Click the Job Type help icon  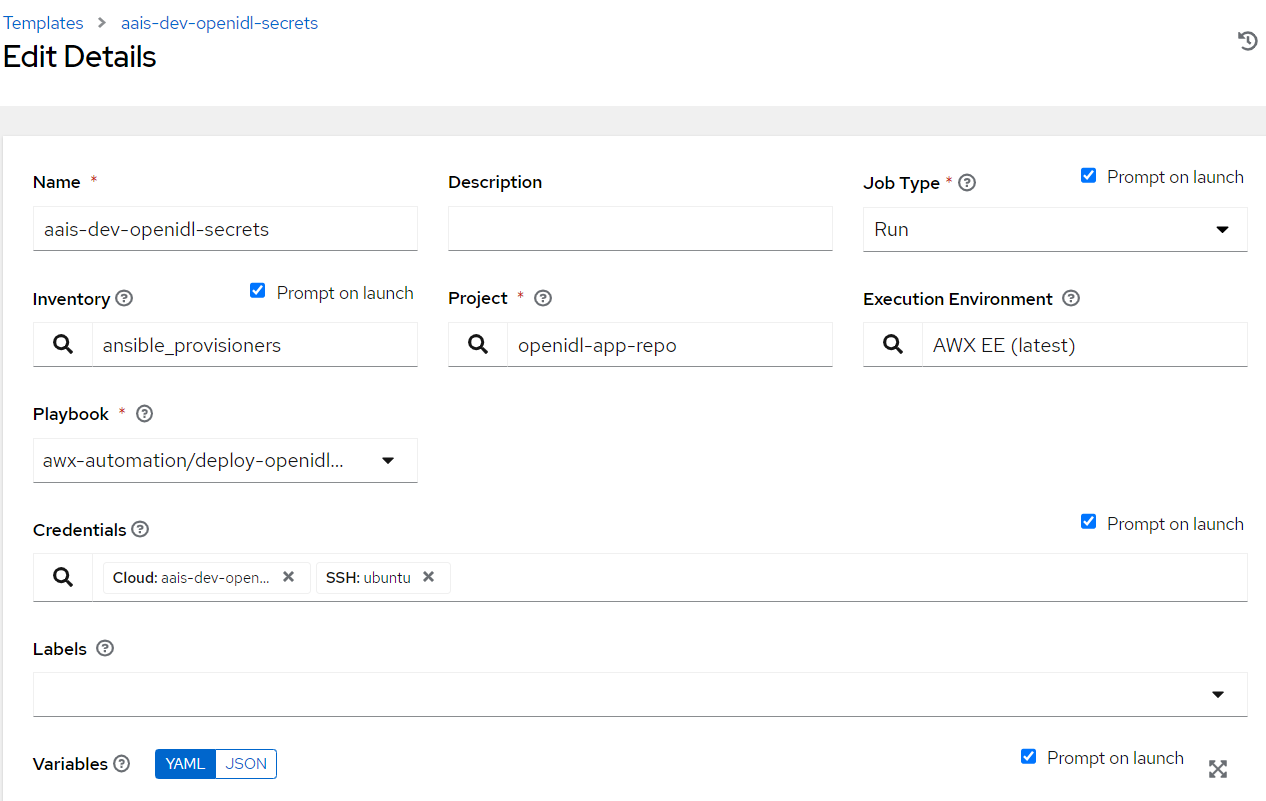click(967, 183)
